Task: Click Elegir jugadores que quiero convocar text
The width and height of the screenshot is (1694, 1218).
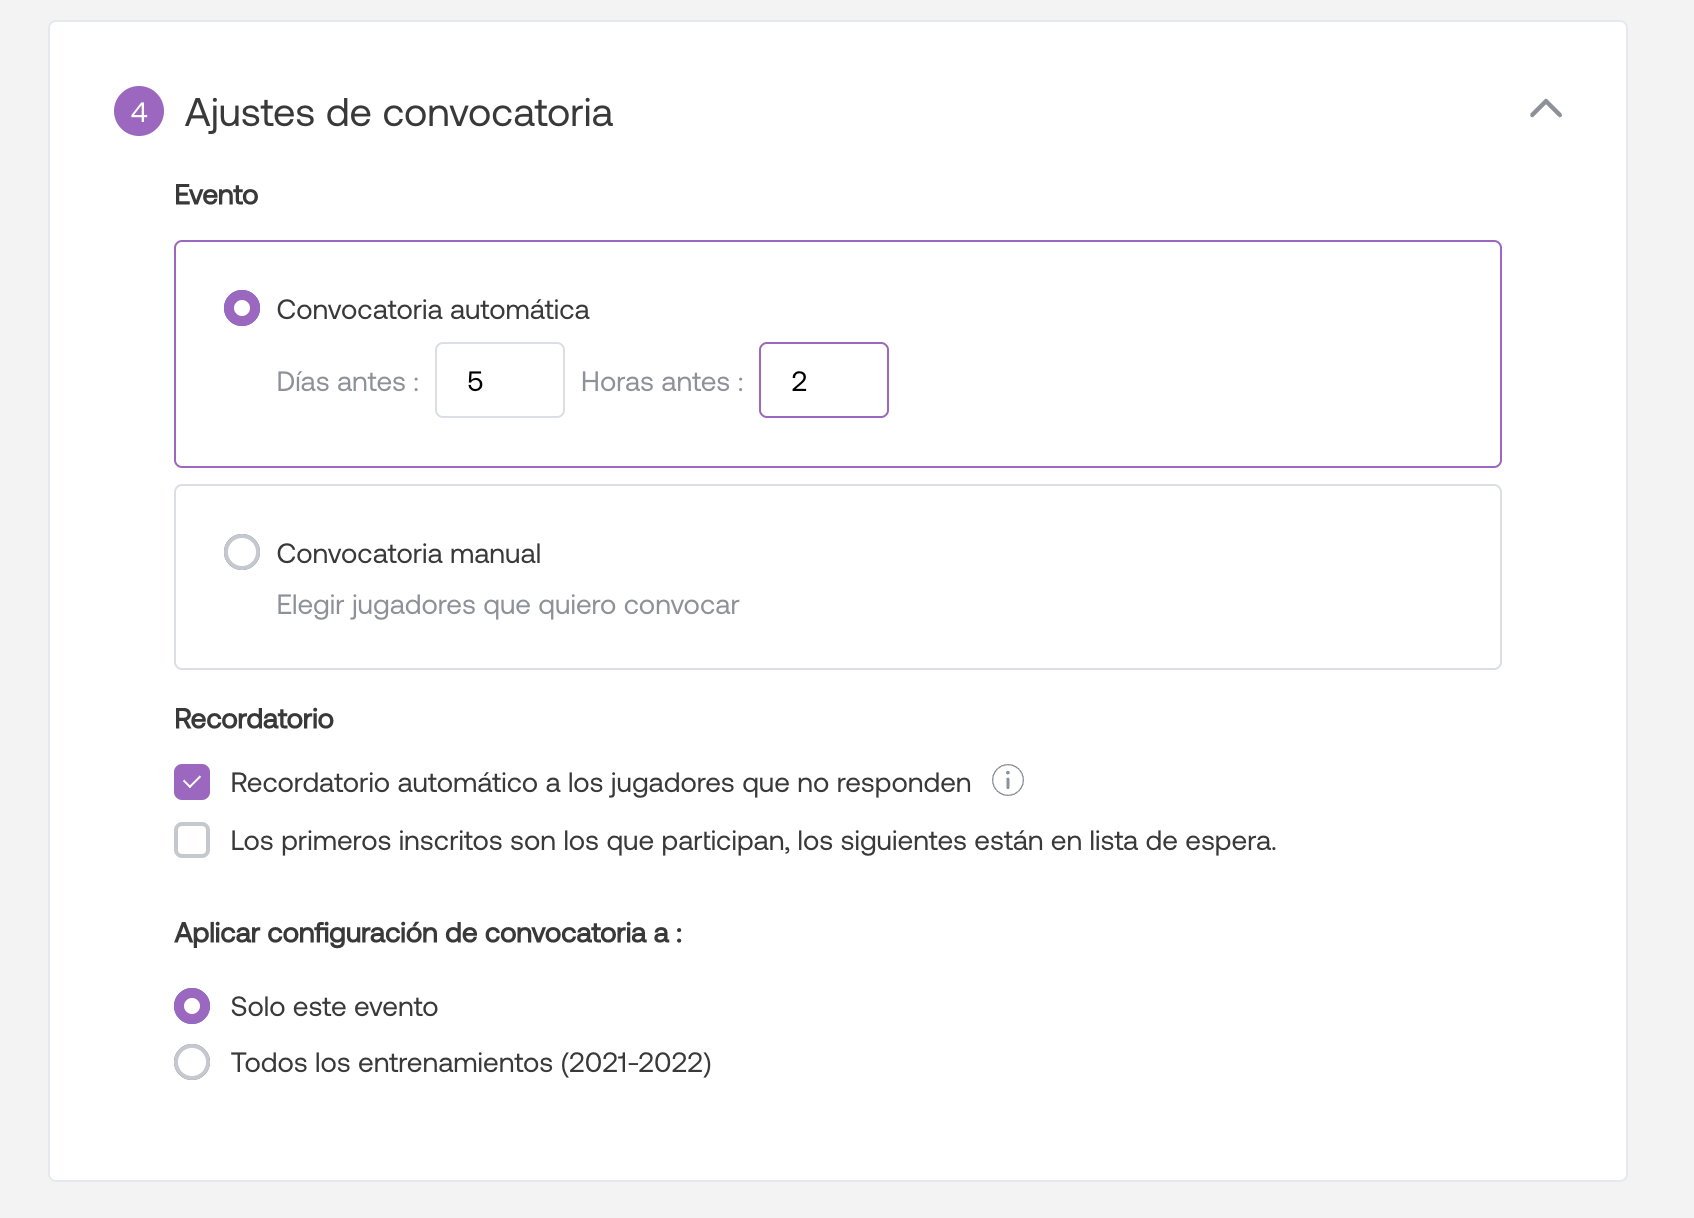Action: point(508,605)
